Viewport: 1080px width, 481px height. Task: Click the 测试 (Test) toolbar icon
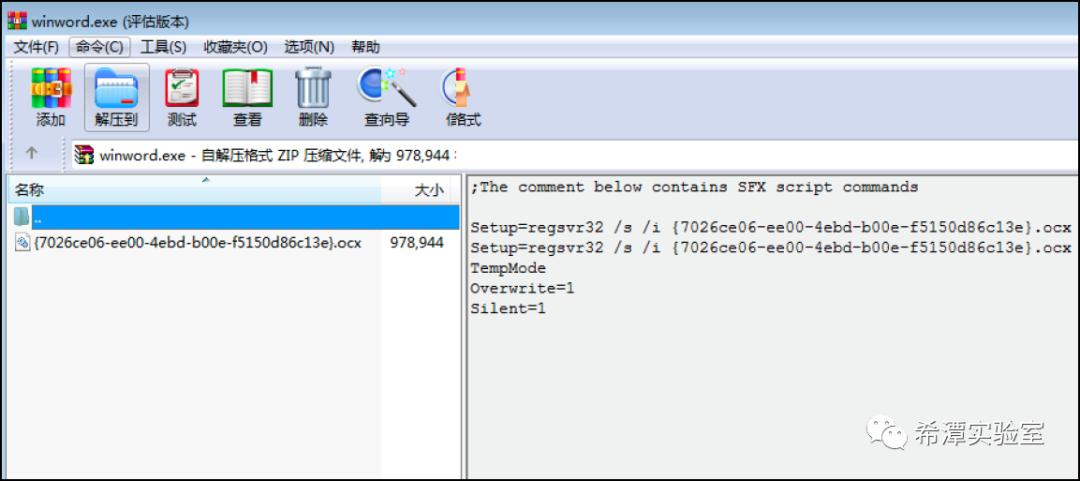(x=182, y=97)
